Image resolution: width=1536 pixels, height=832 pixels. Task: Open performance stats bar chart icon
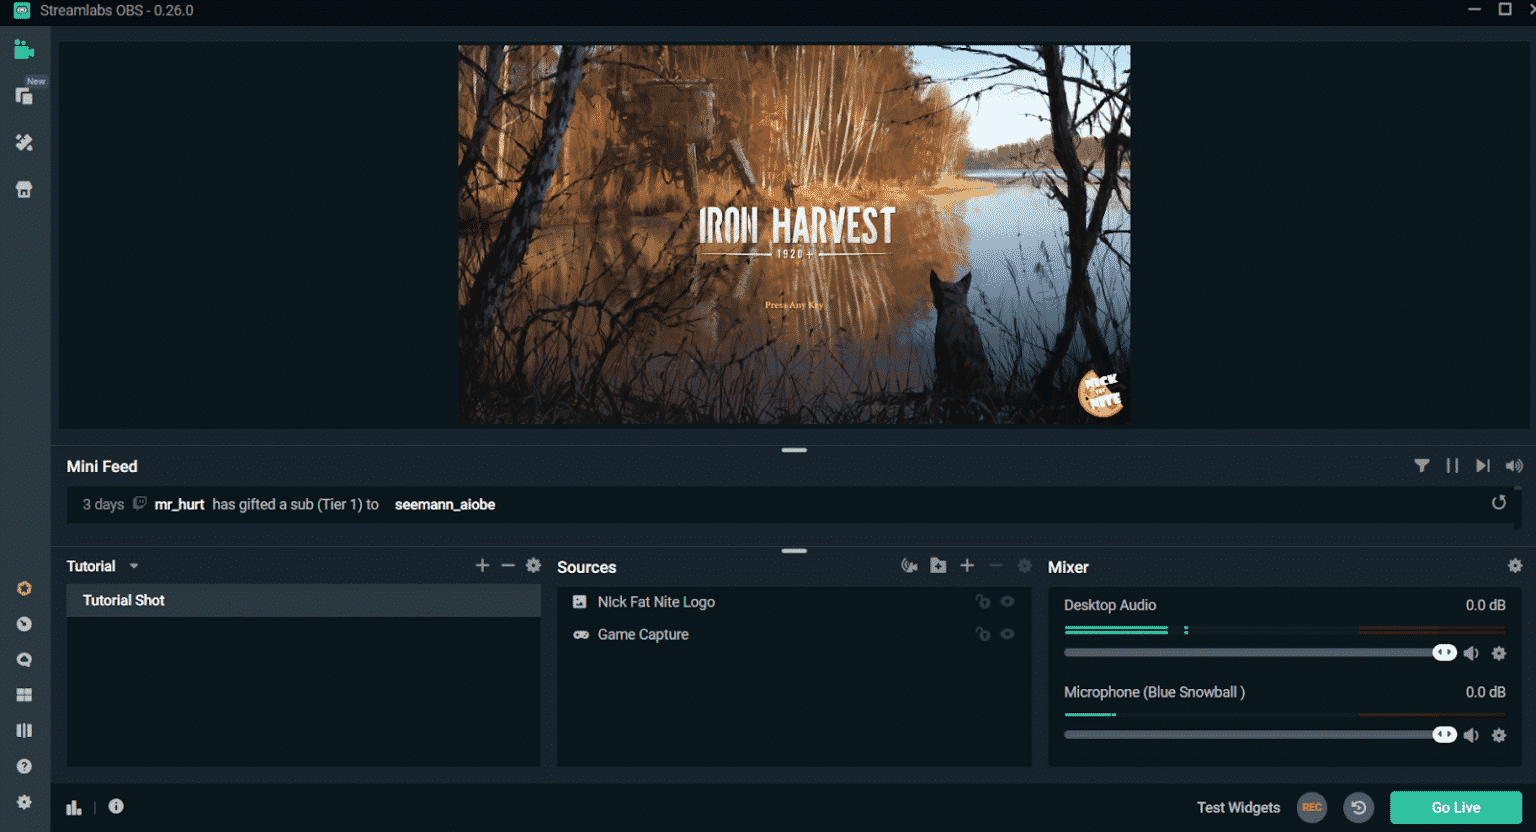coord(74,807)
